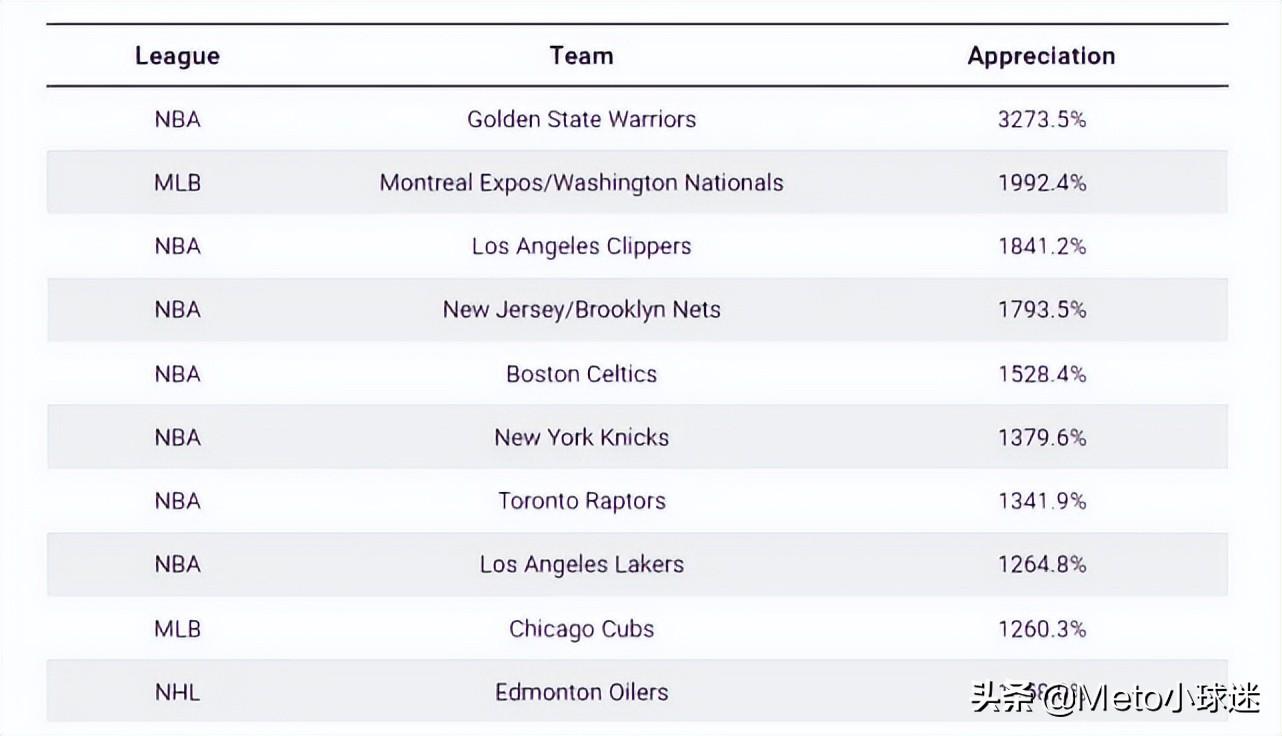The width and height of the screenshot is (1282, 736).
Task: Click the League column header
Action: (177, 56)
